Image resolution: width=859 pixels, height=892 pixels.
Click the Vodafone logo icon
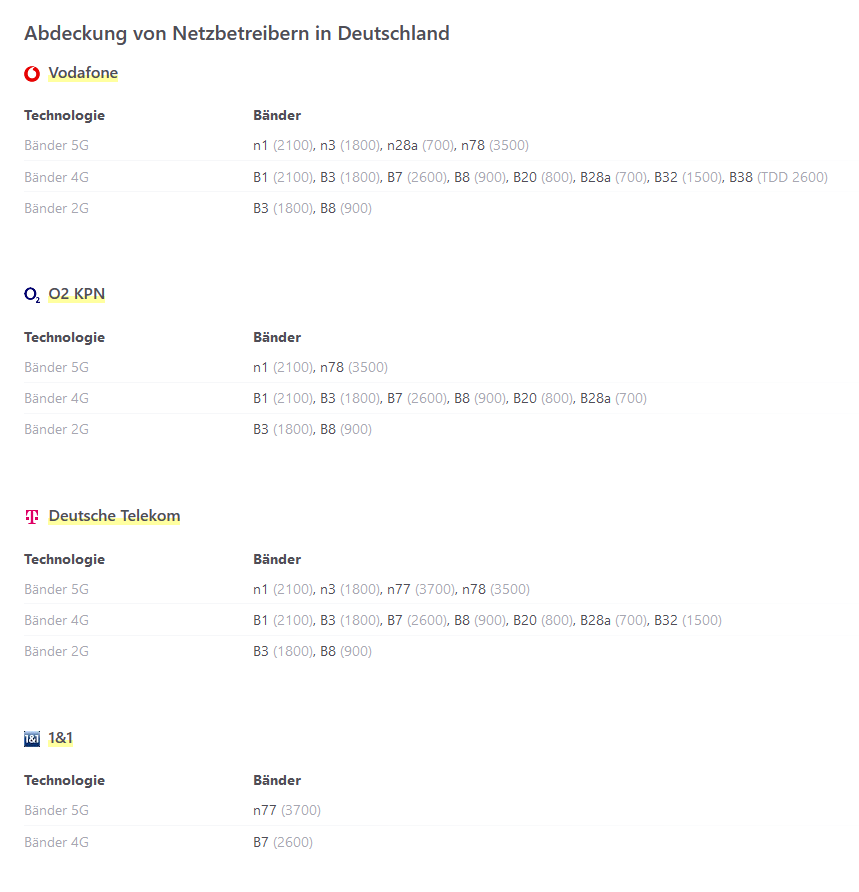(32, 73)
